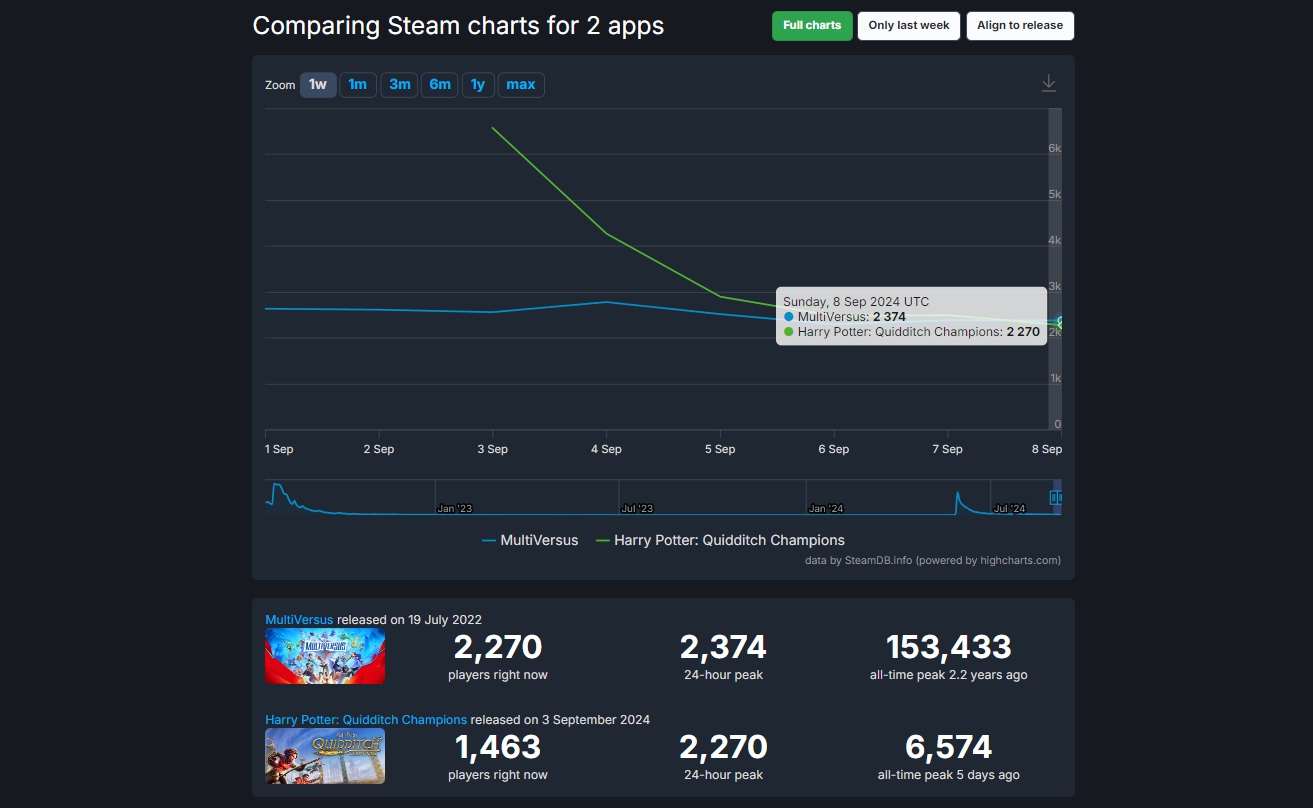Set chart zoom to 6m
1313x808 pixels.
pos(440,85)
